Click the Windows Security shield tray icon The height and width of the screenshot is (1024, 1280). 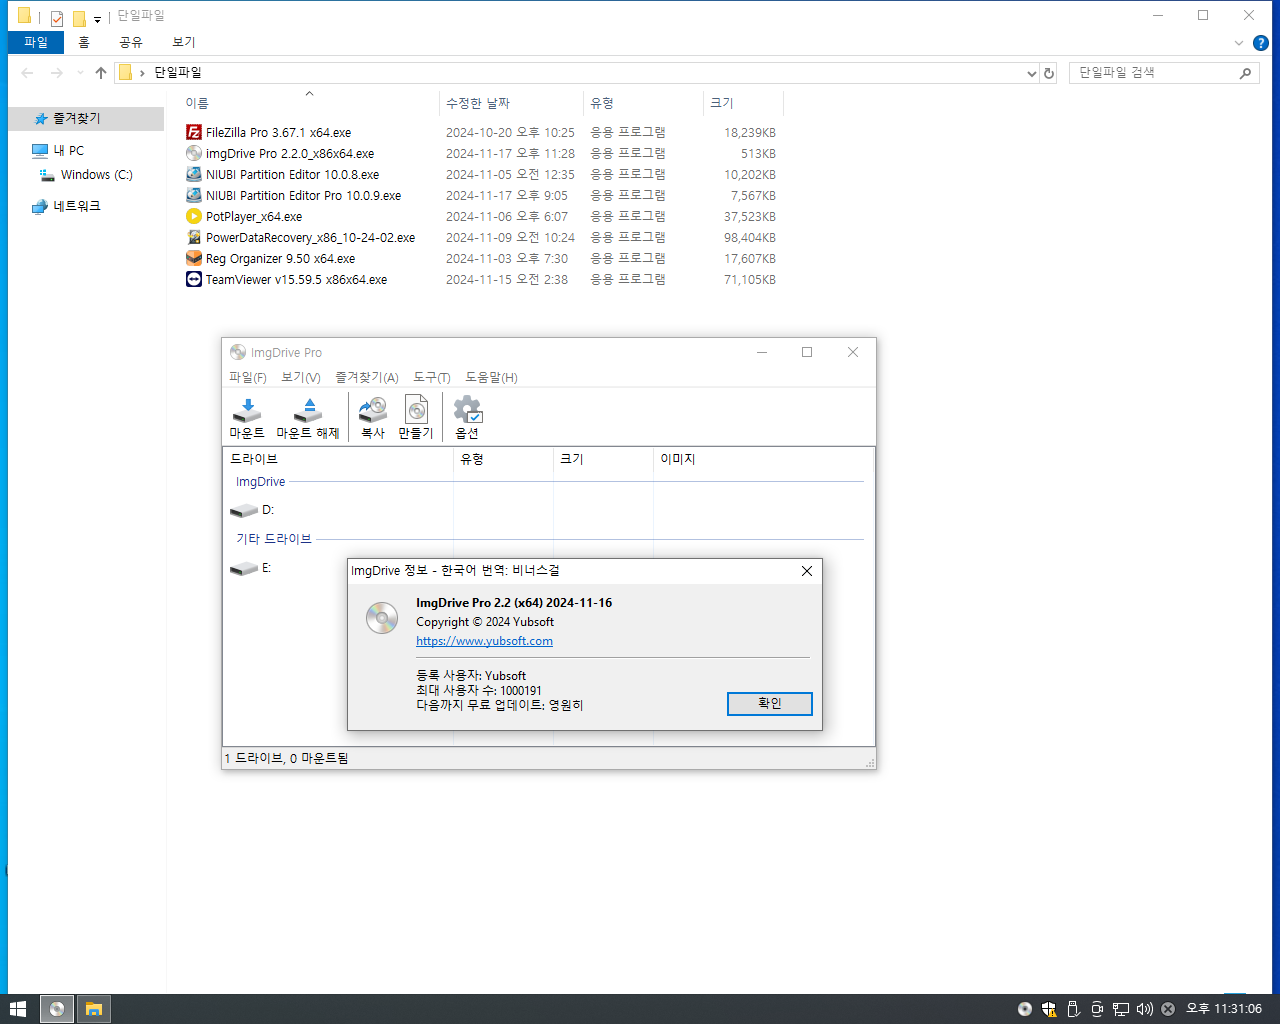1049,1009
